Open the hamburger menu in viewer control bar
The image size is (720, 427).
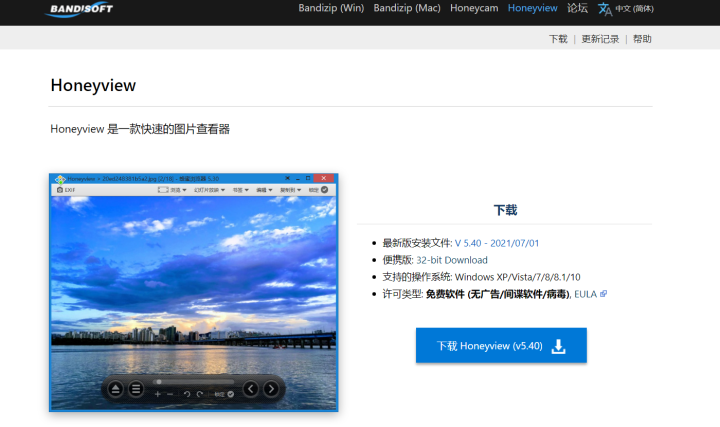[x=136, y=389]
